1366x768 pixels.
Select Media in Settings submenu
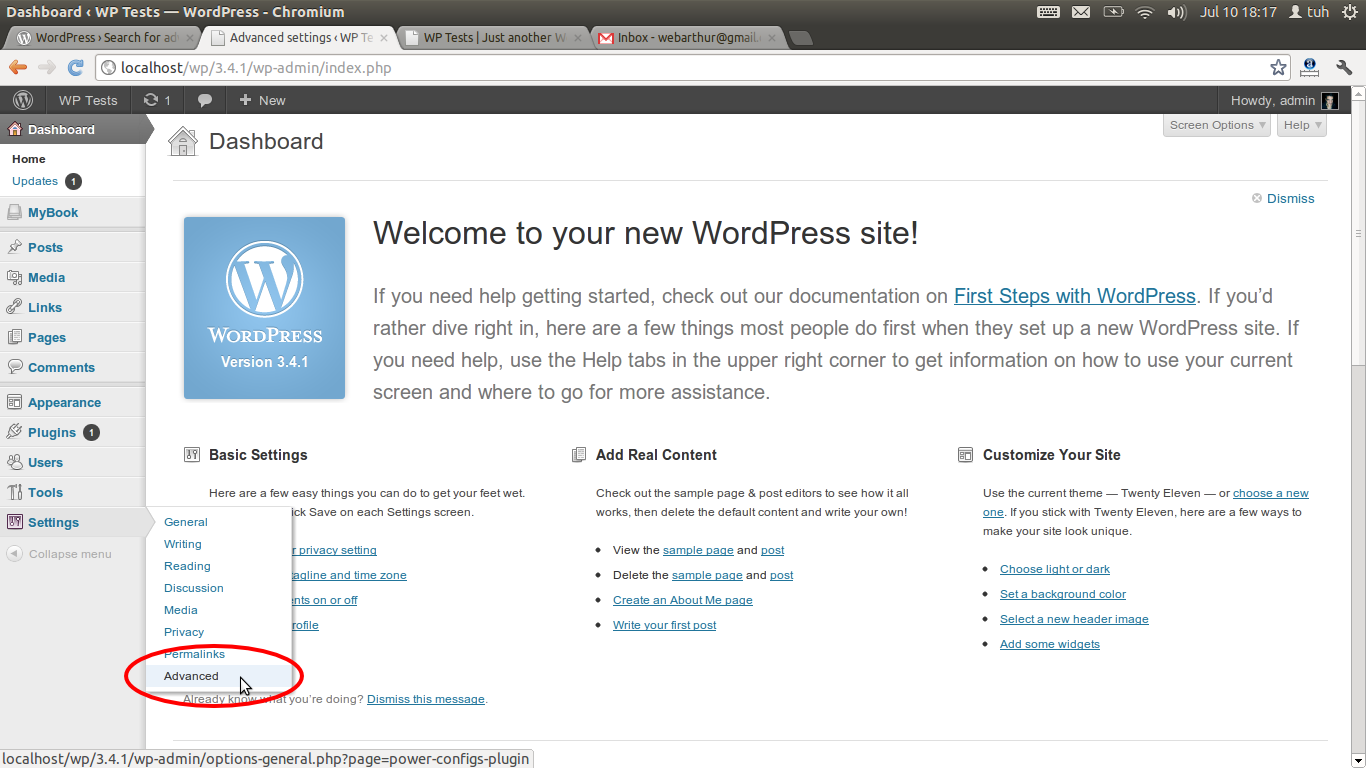pyautogui.click(x=181, y=610)
